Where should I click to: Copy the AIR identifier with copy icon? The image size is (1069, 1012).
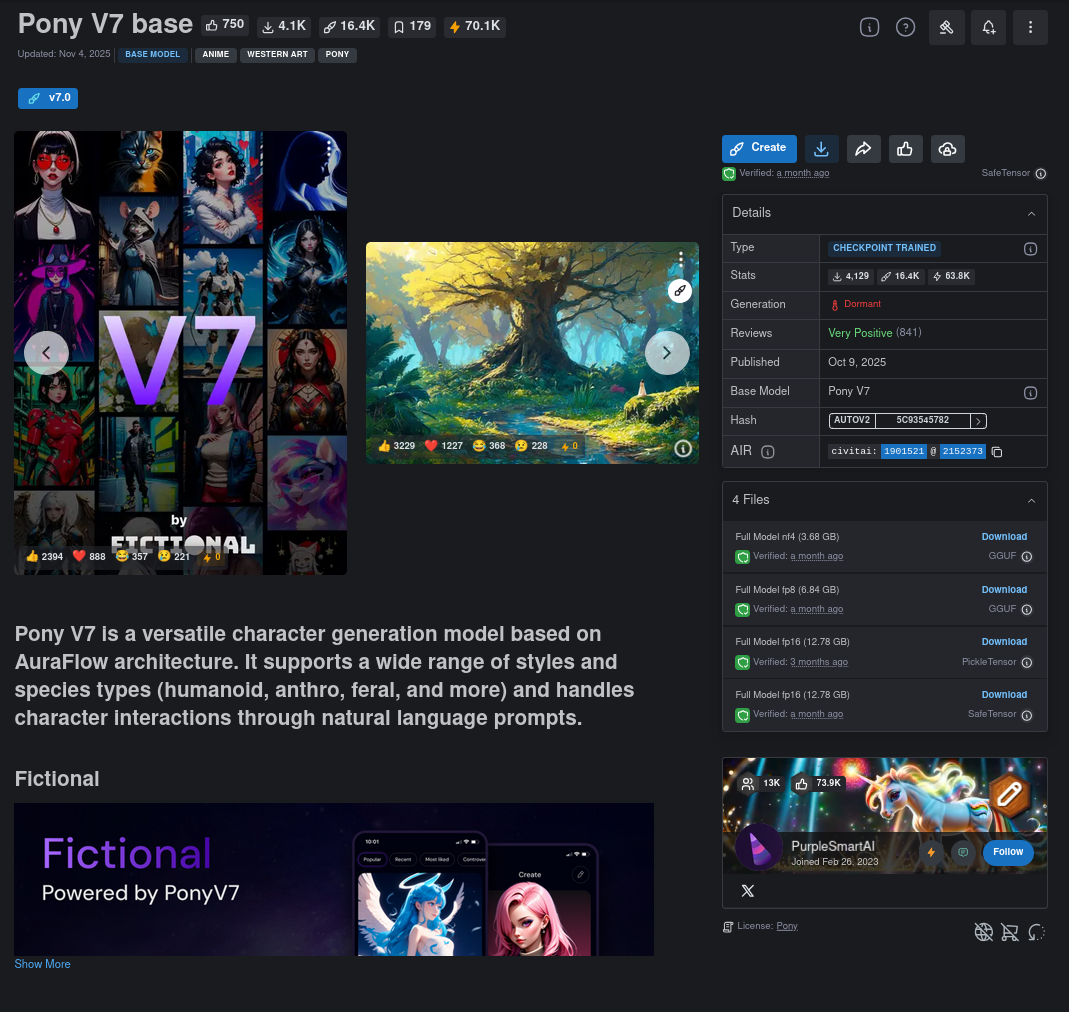pos(997,451)
